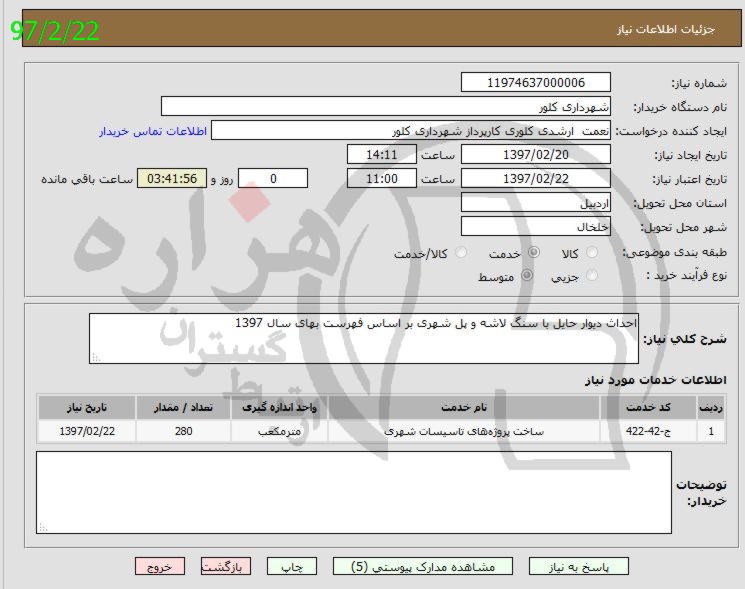745x589 pixels.
Task: Click the 'تاریخ نیاز' column header
Action: [87, 408]
